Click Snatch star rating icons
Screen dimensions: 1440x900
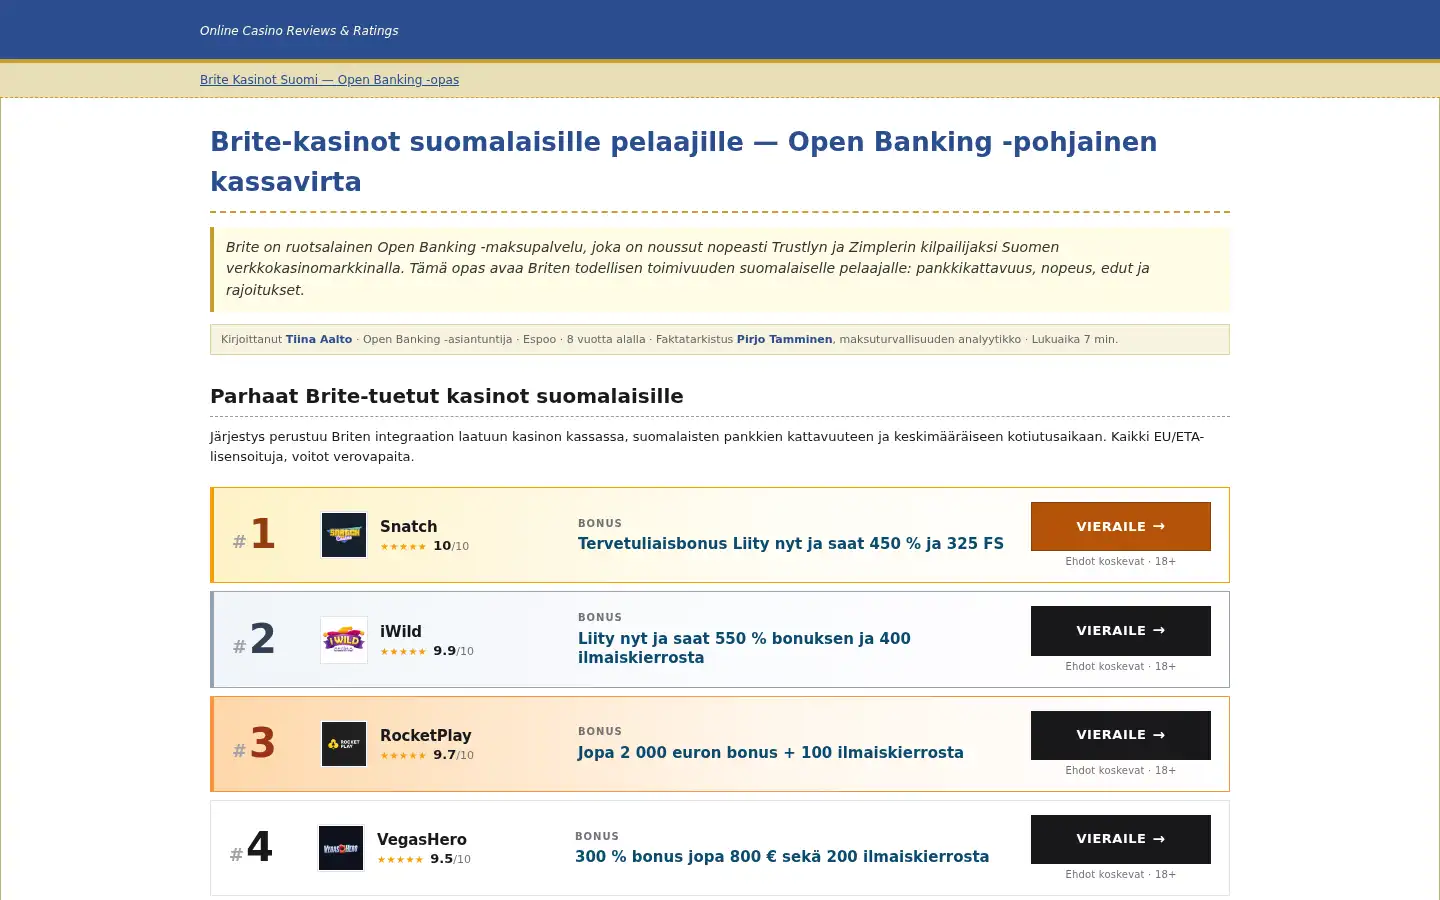click(403, 547)
